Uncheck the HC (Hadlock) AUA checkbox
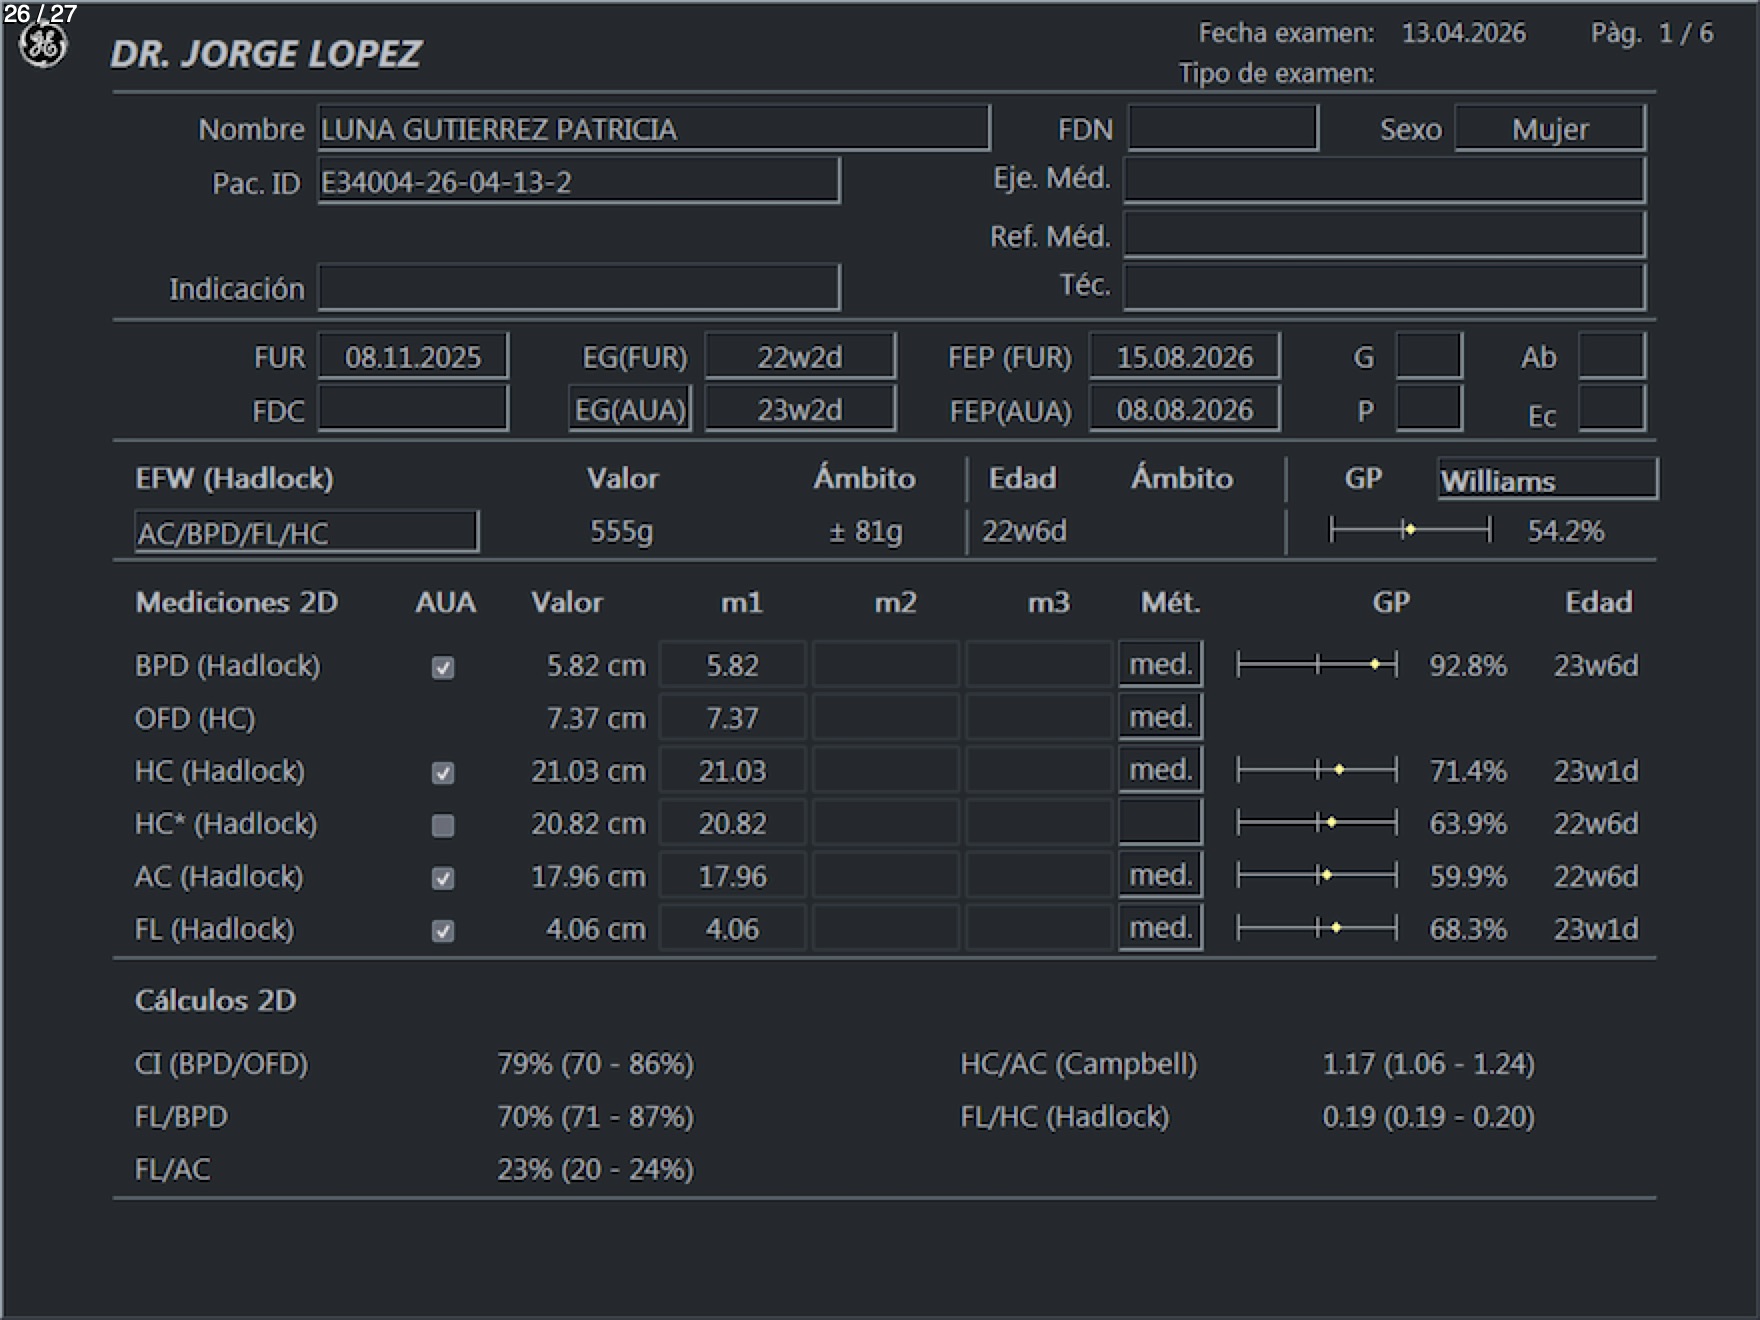1760x1320 pixels. coord(442,773)
